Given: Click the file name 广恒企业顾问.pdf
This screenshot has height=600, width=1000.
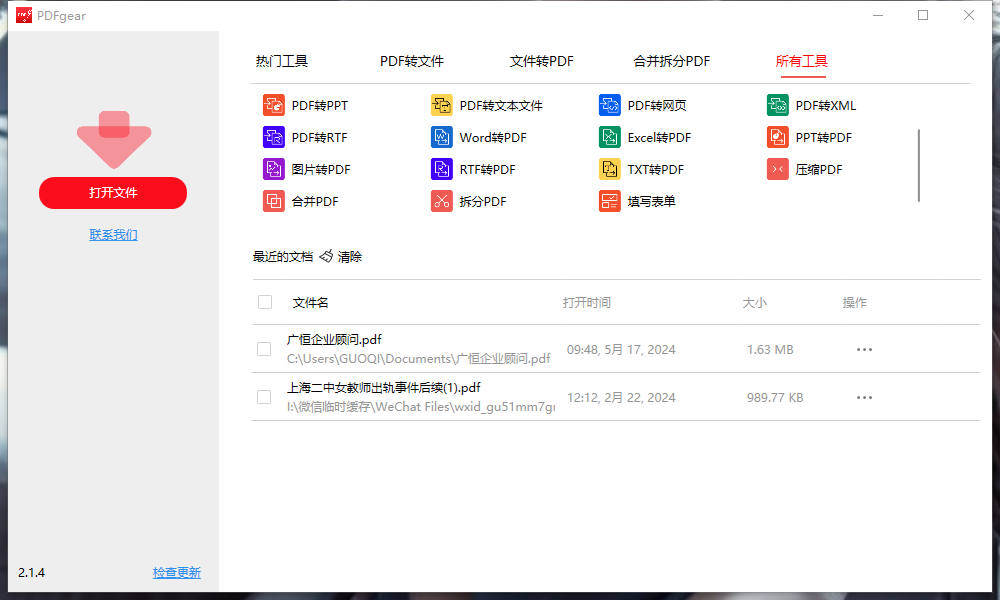Looking at the screenshot, I should pyautogui.click(x=334, y=339).
